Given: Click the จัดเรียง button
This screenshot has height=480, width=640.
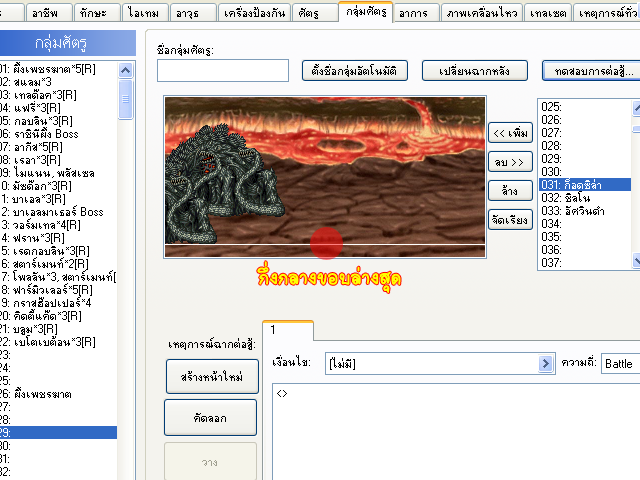Looking at the screenshot, I should coord(511,220).
